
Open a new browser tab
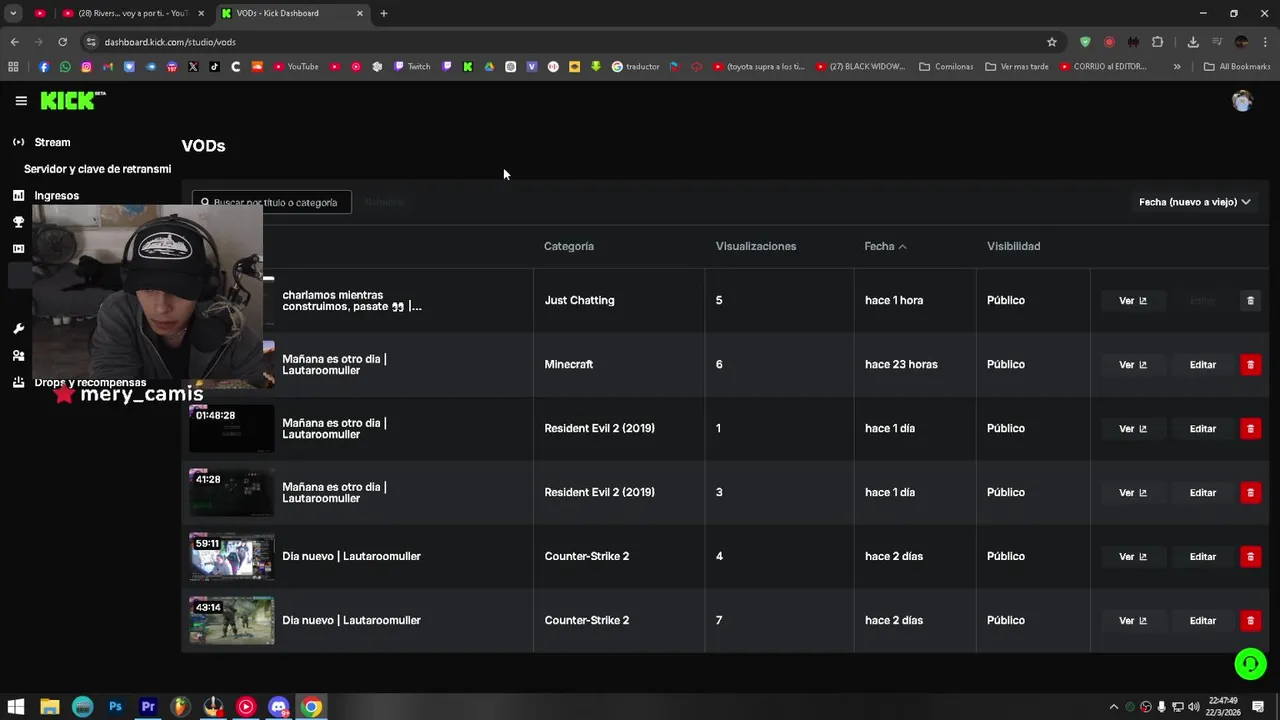(384, 13)
